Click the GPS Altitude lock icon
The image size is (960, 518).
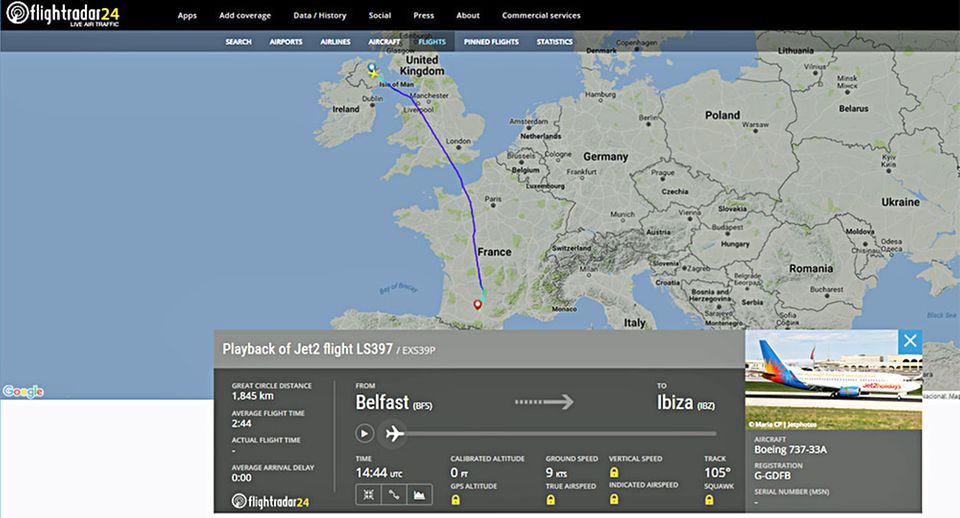[x=458, y=498]
